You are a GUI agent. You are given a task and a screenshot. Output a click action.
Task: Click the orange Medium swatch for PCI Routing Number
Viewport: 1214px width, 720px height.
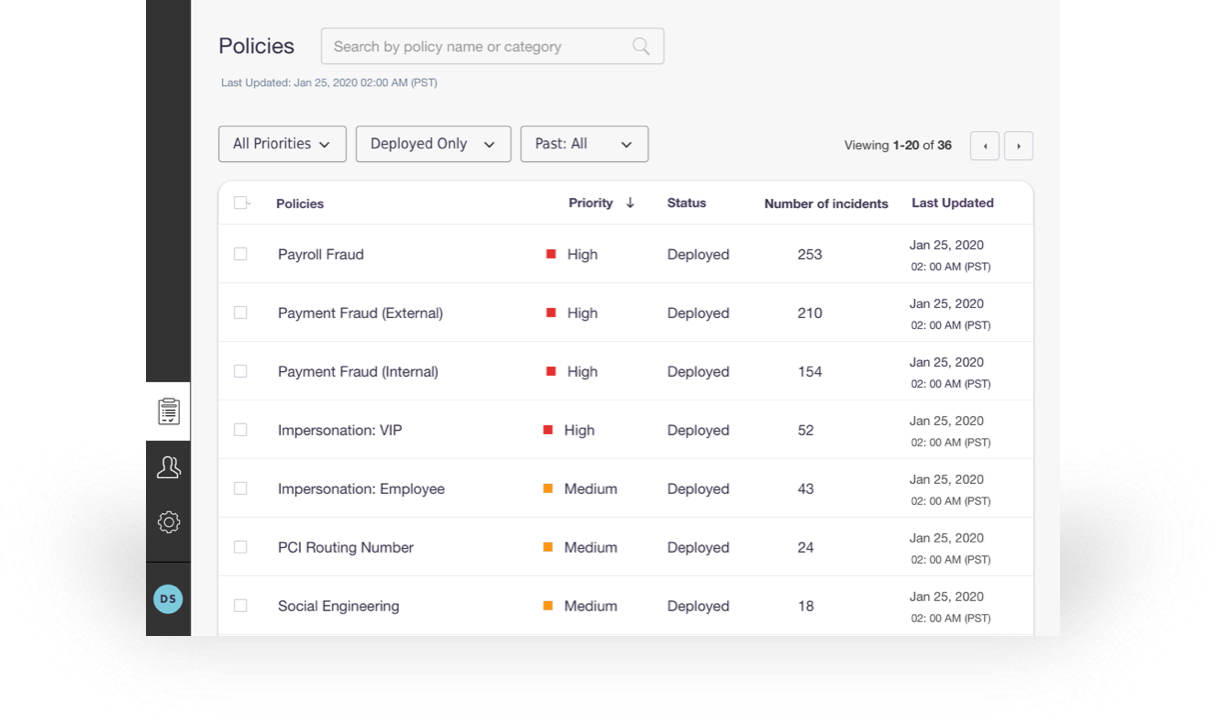pyautogui.click(x=548, y=547)
